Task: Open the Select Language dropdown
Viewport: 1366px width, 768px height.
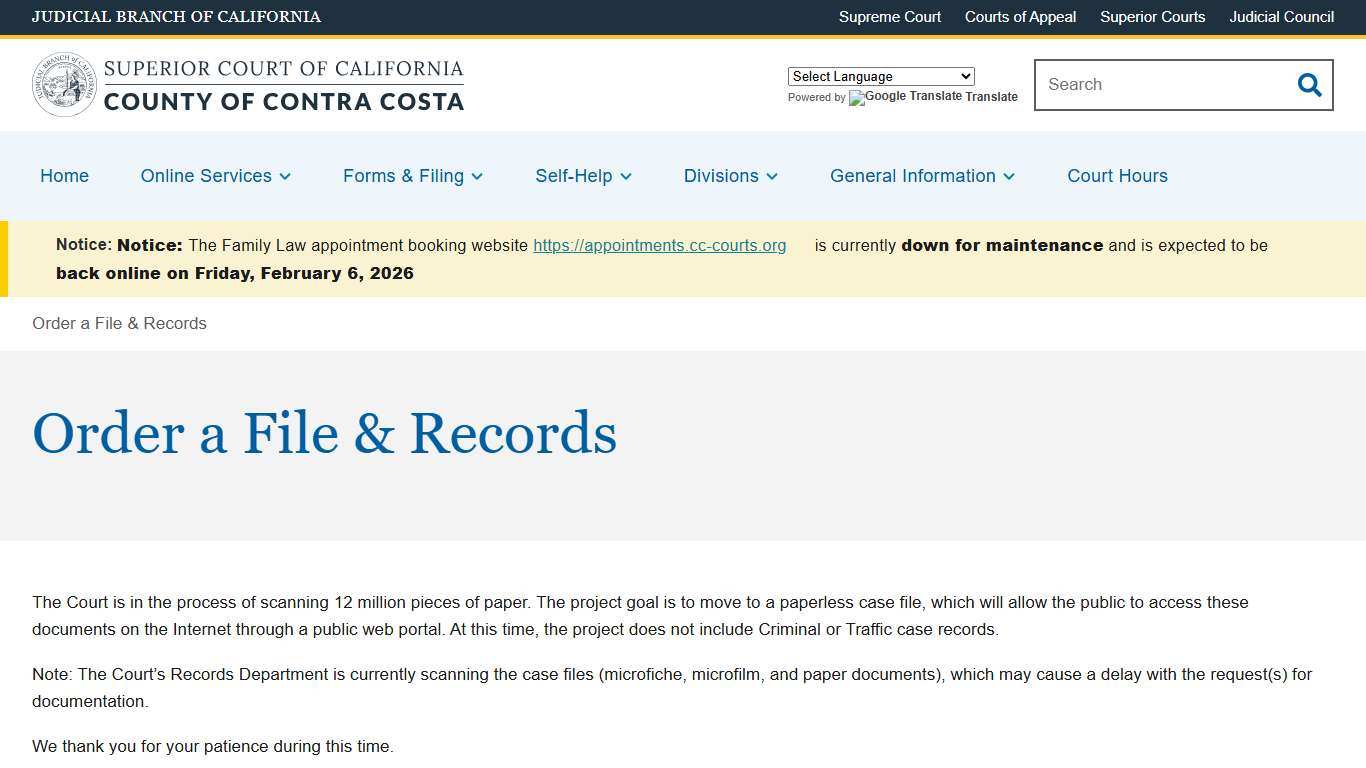Action: tap(880, 76)
